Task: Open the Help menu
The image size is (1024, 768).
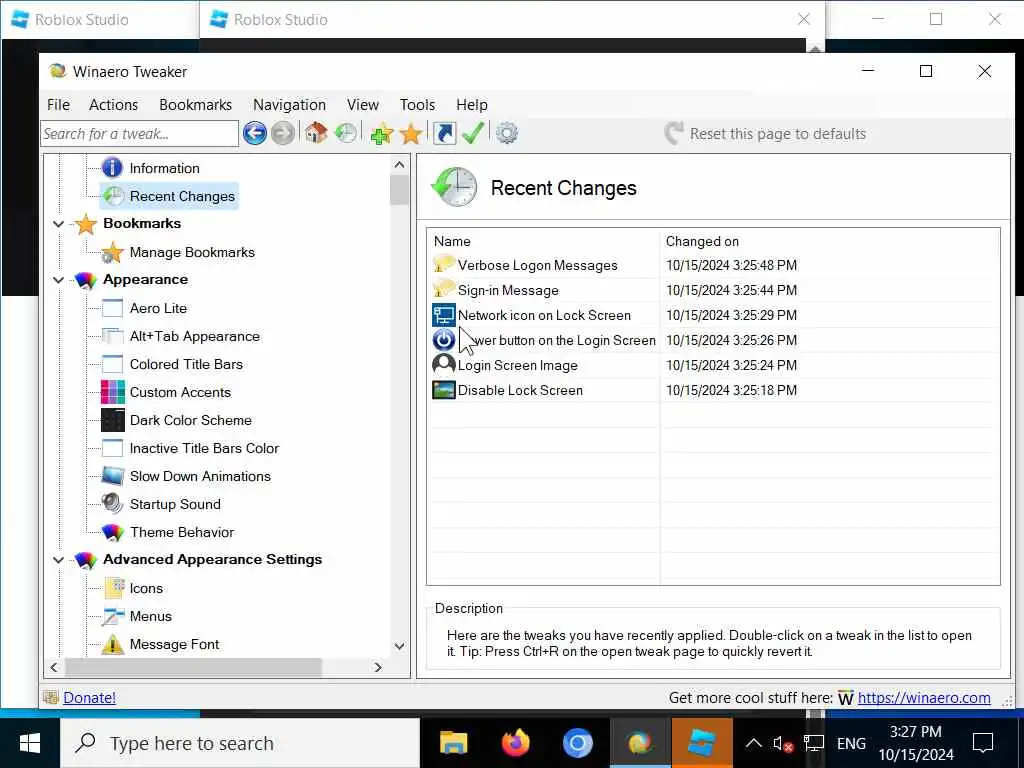Action: [x=472, y=104]
